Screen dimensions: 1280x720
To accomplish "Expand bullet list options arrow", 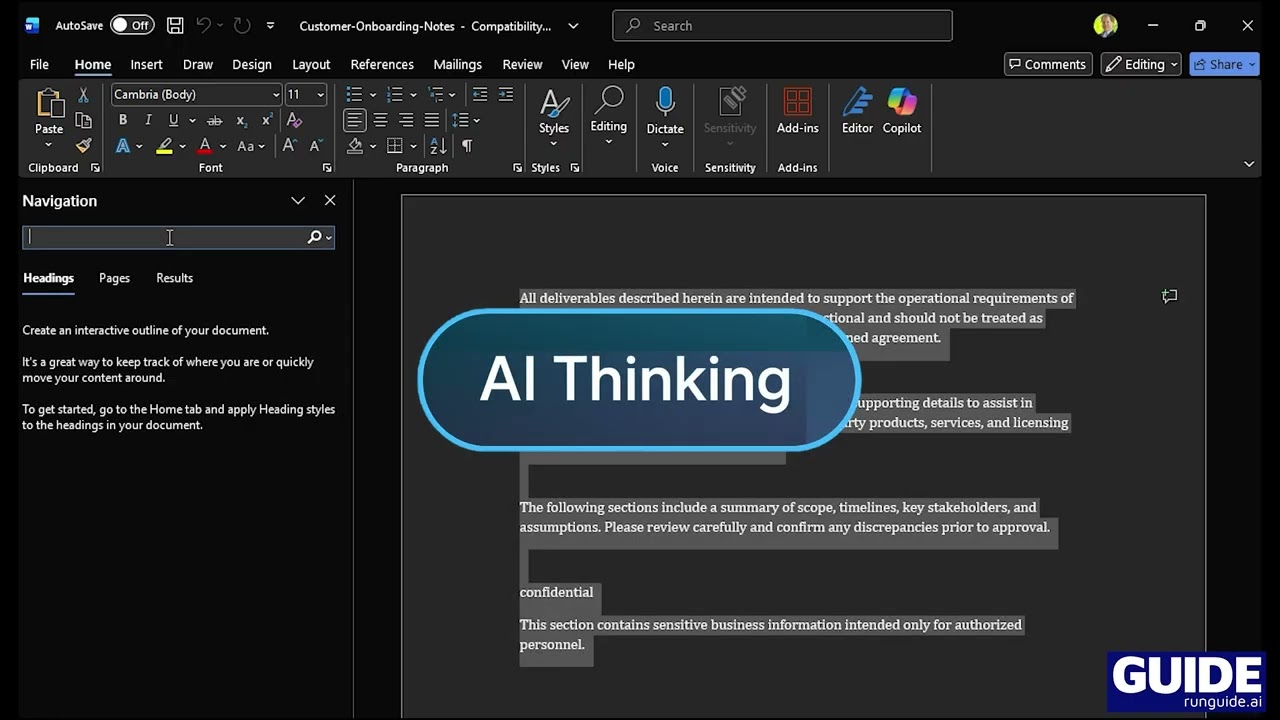I will [372, 94].
